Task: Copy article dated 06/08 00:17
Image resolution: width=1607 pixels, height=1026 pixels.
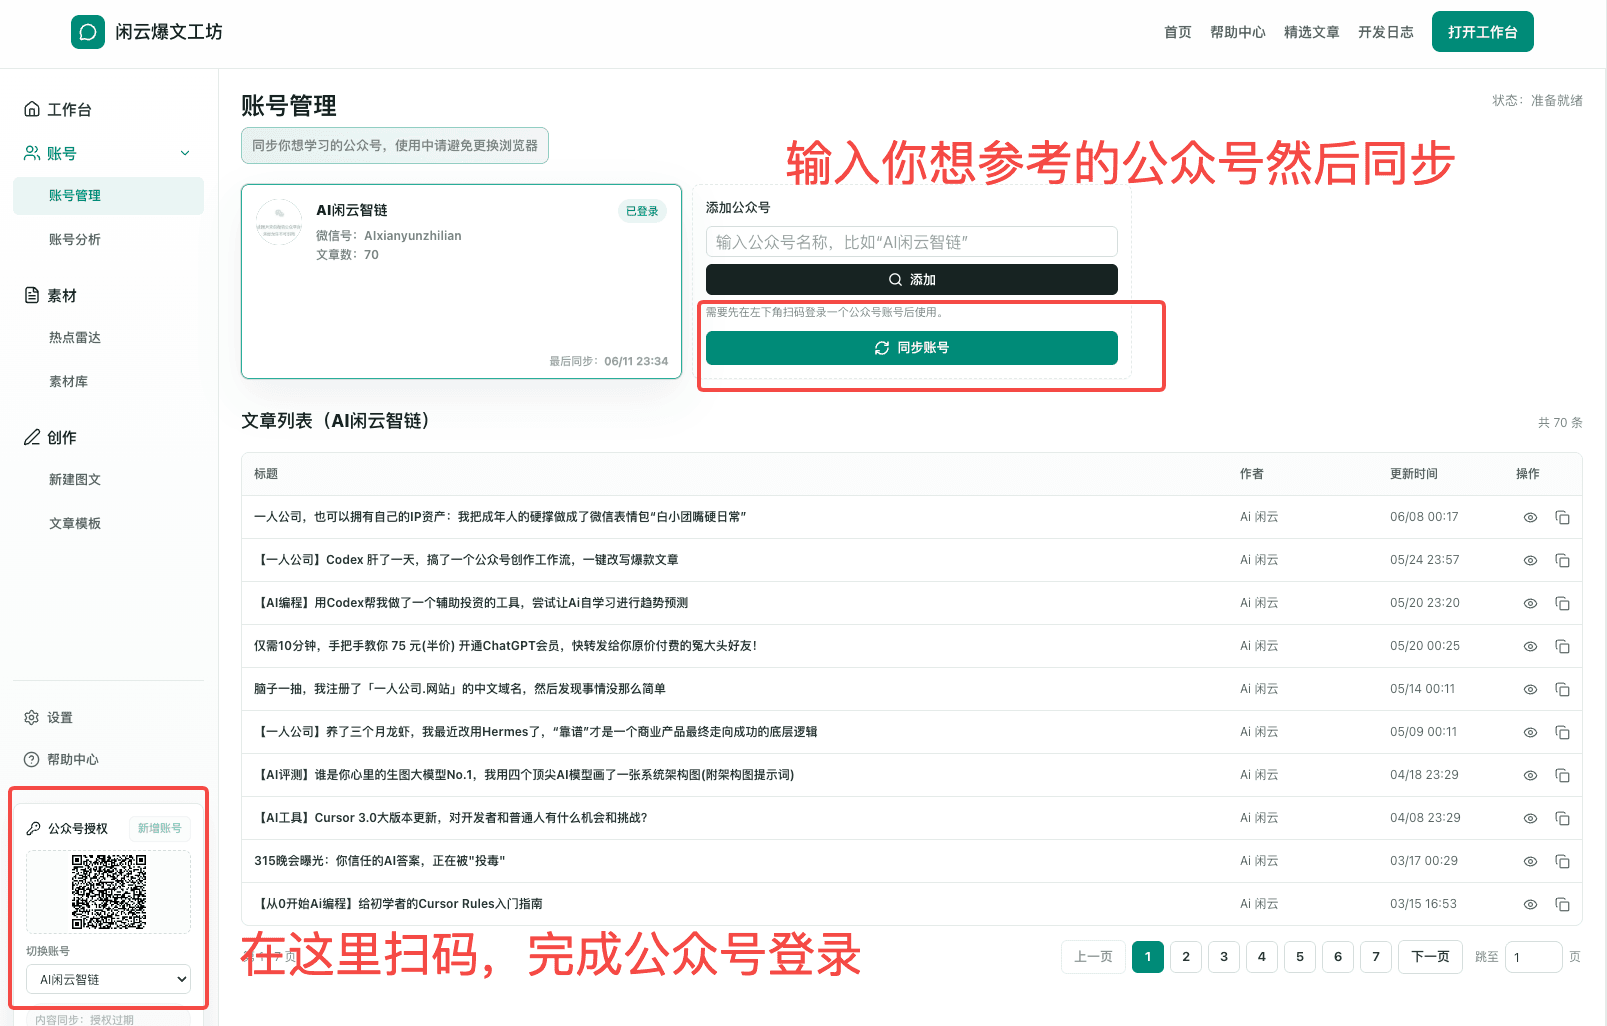Action: (x=1562, y=518)
